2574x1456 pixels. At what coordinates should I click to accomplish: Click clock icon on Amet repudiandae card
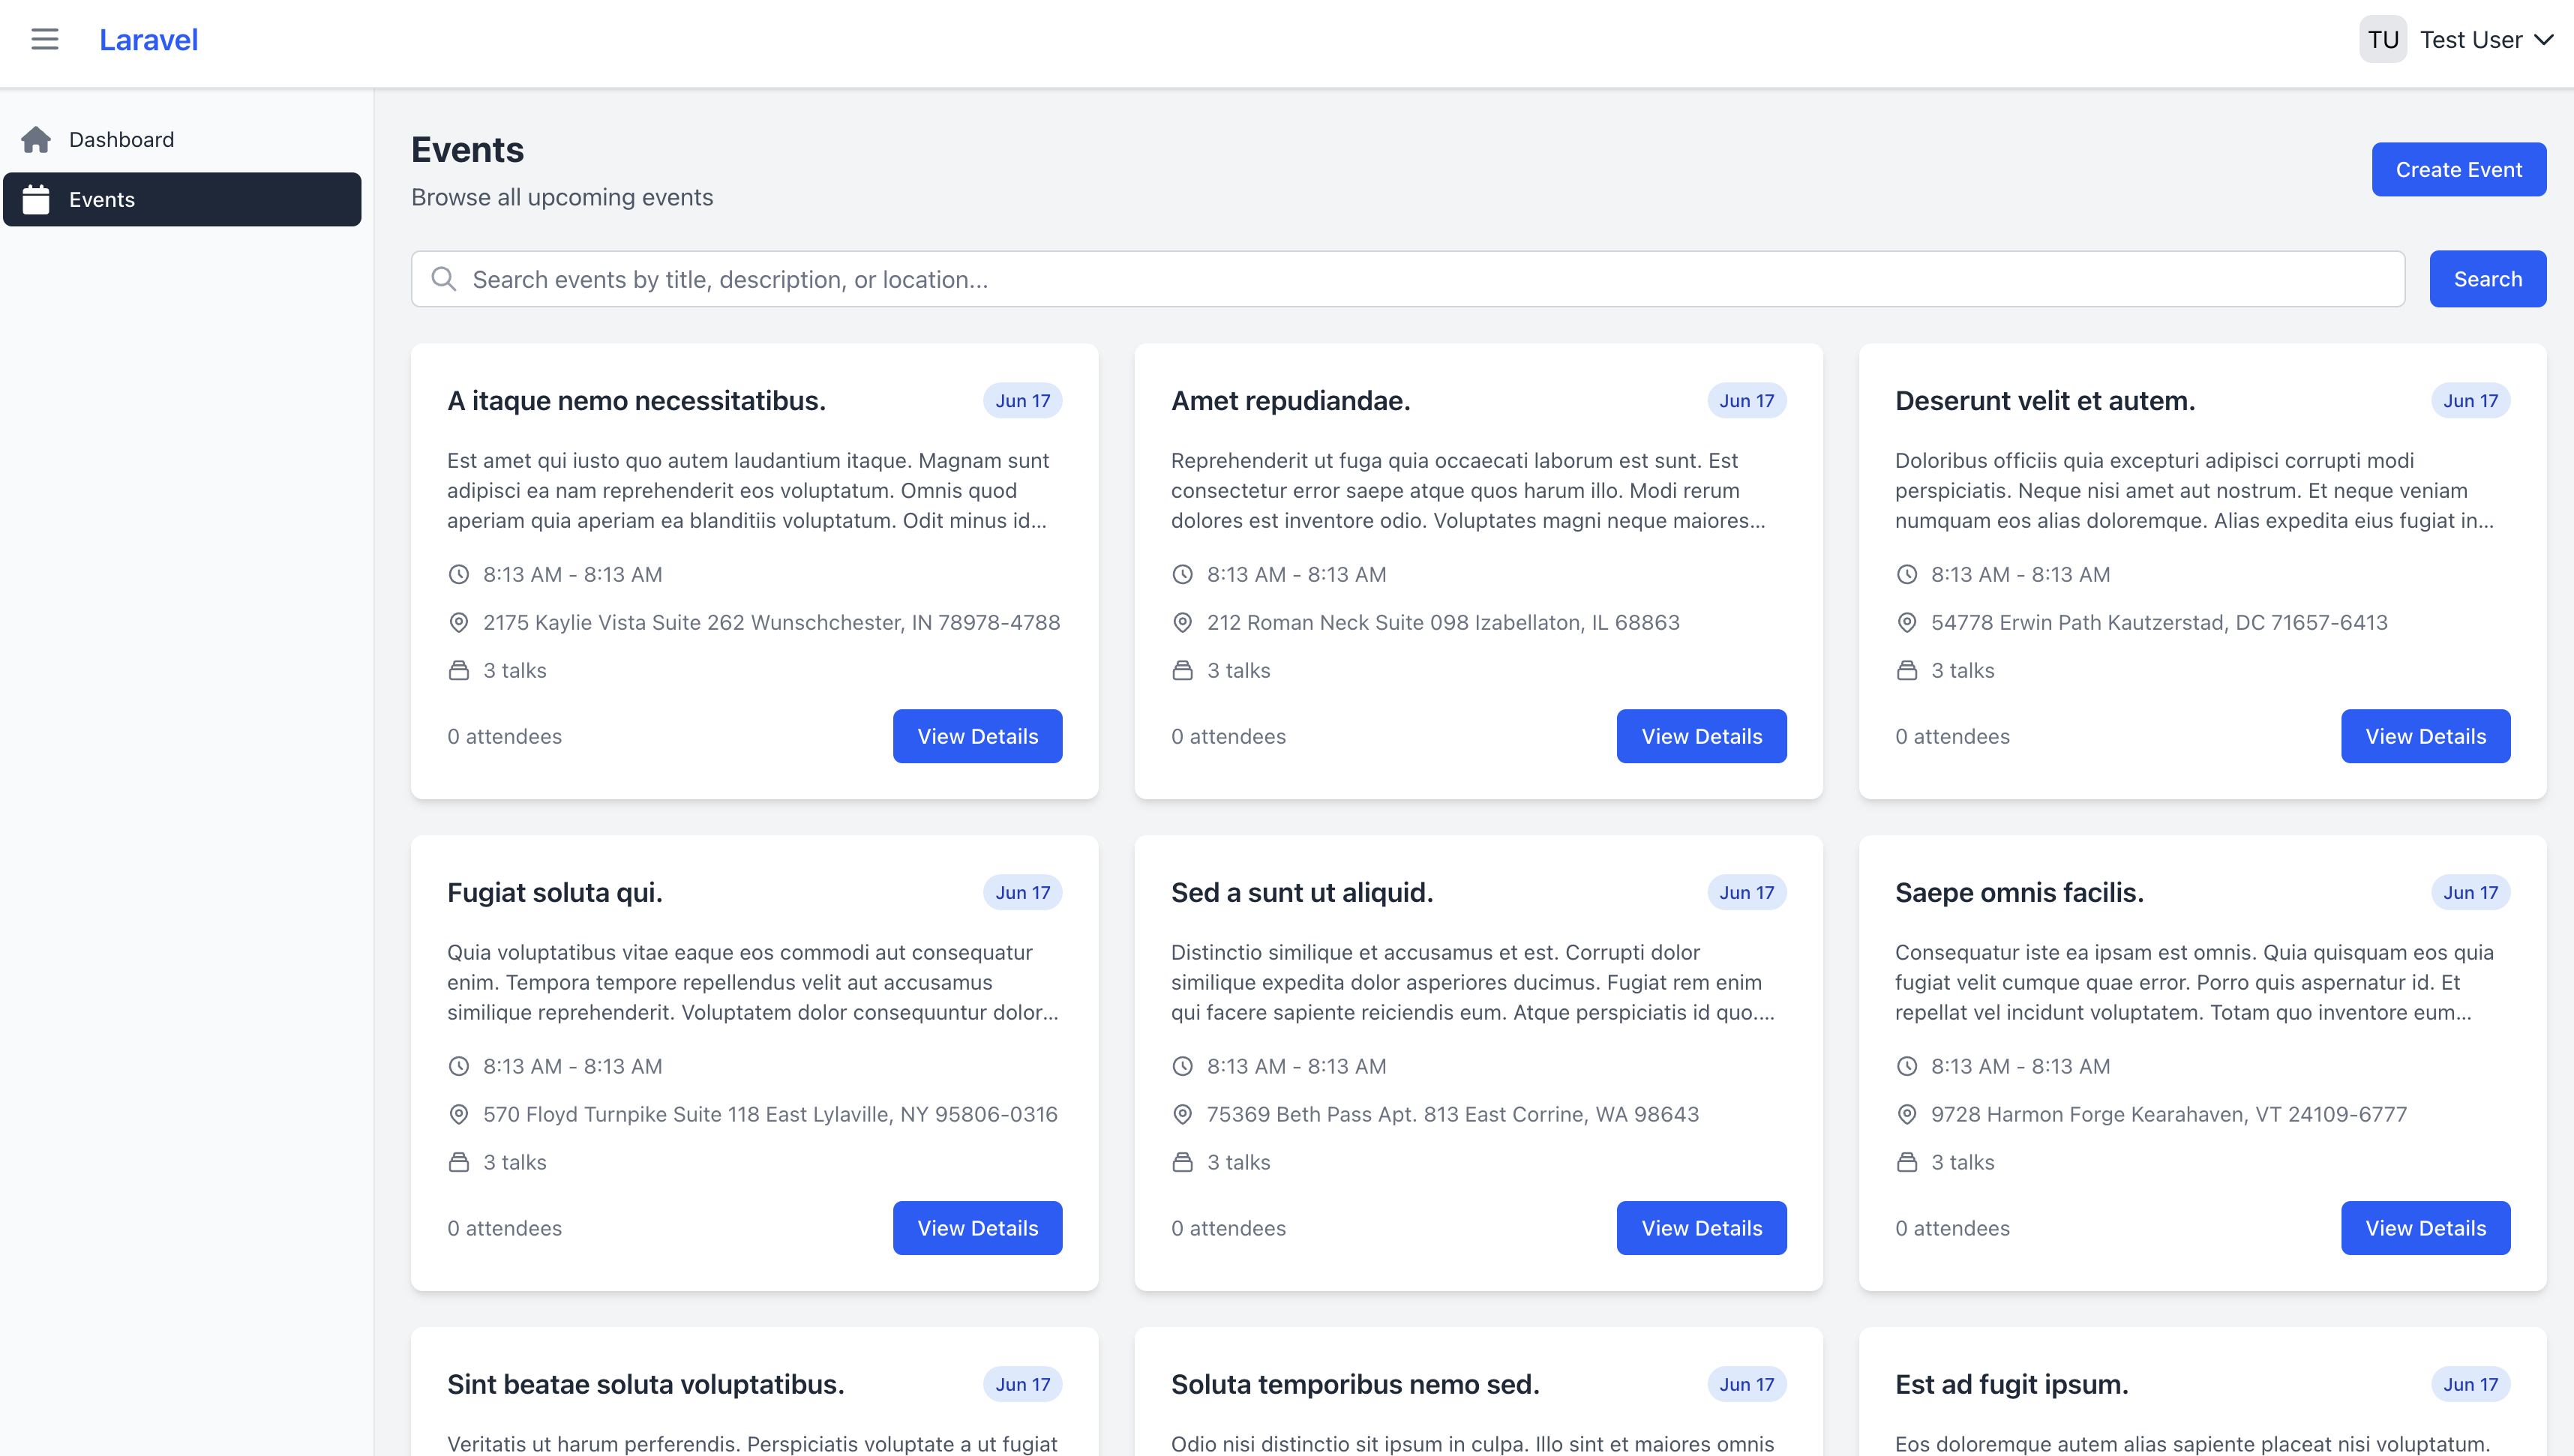point(1183,574)
